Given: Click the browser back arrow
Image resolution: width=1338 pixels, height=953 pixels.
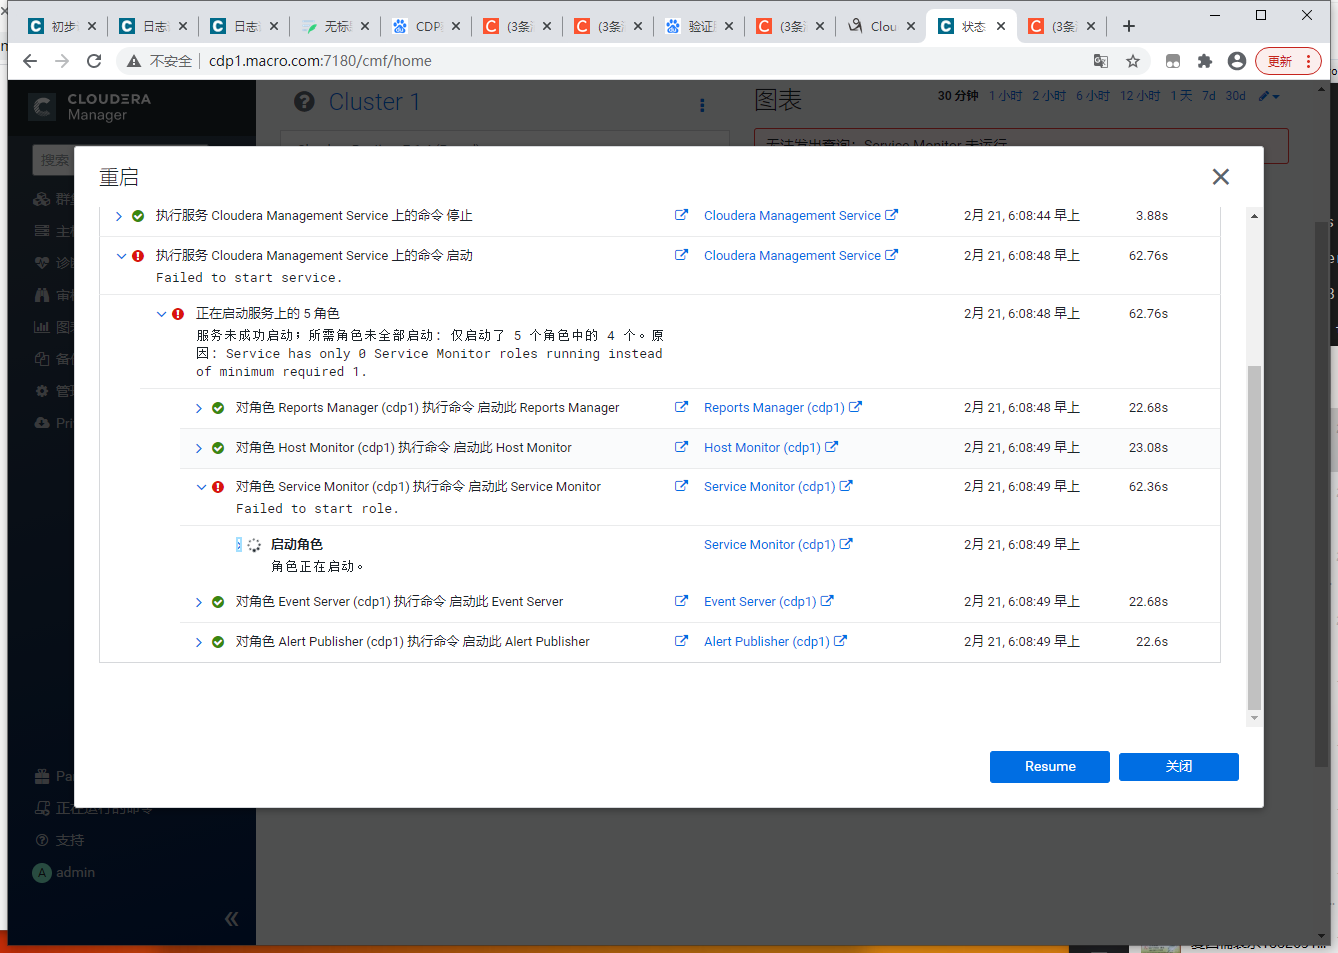Looking at the screenshot, I should [x=30, y=61].
